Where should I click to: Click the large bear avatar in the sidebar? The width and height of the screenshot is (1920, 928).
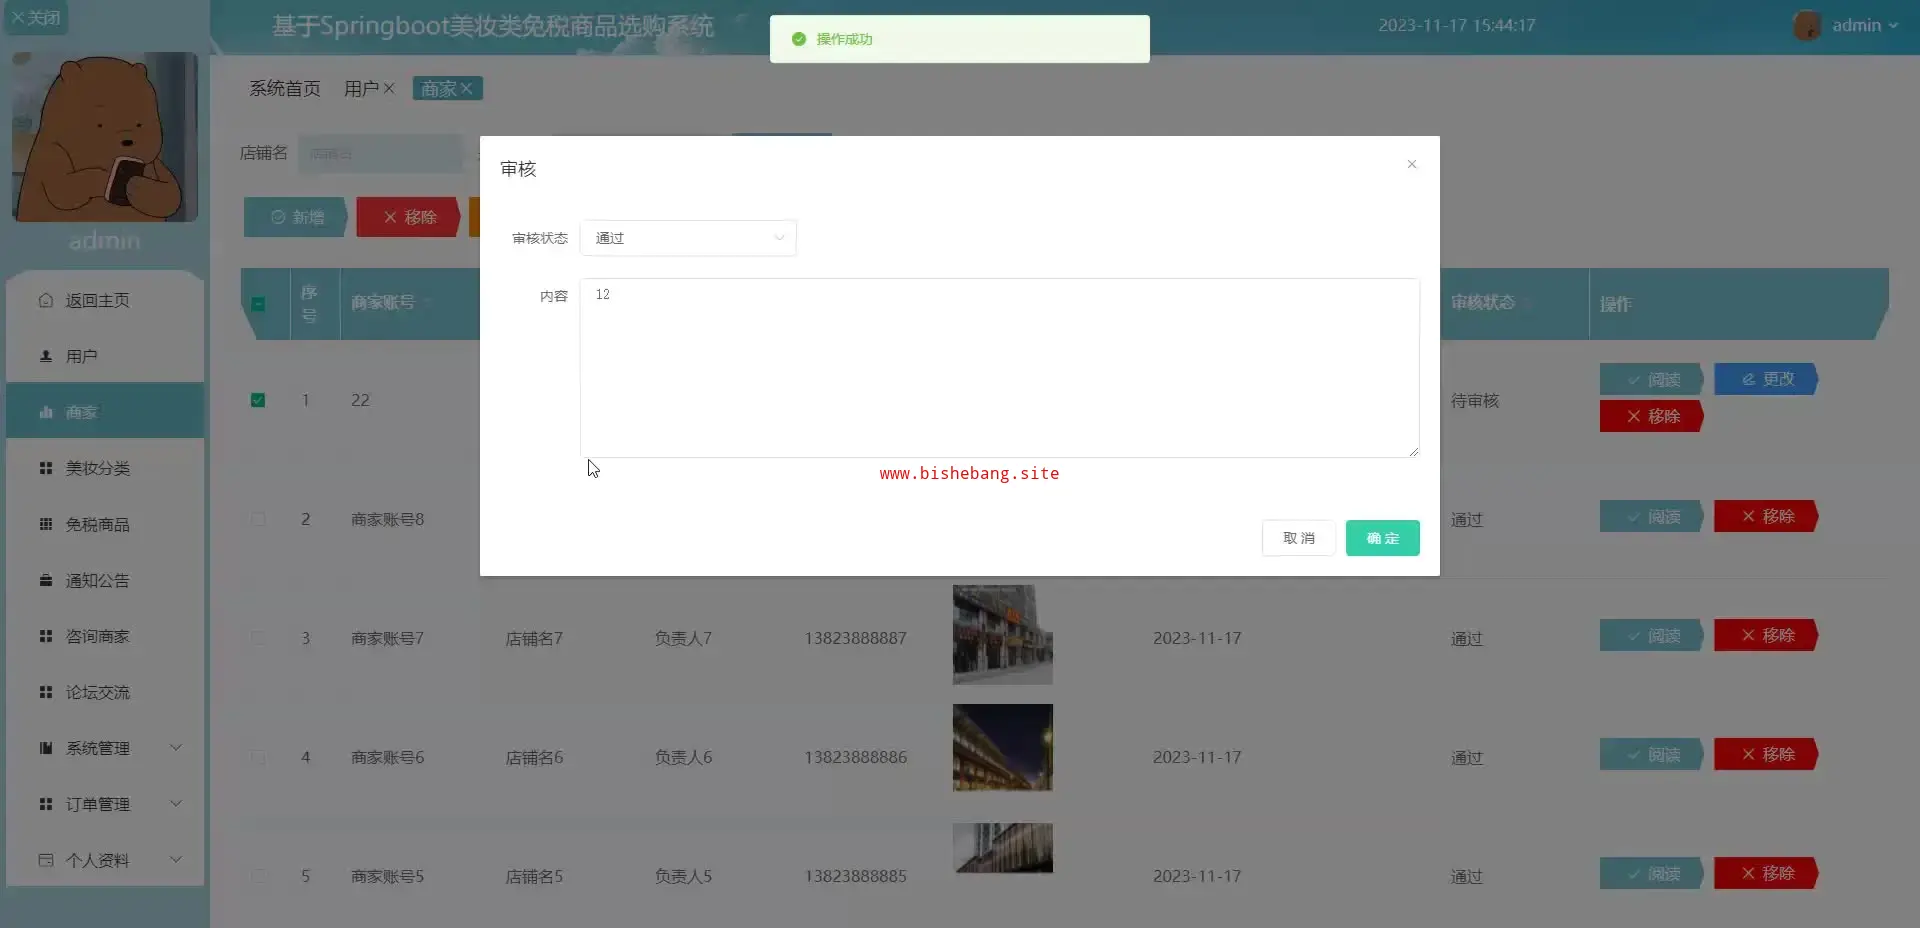(x=105, y=137)
